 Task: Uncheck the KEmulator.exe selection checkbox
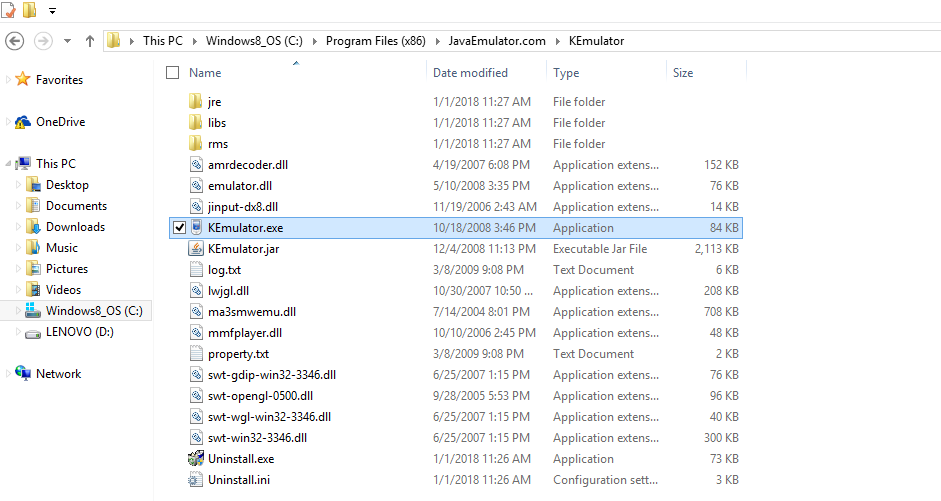click(x=179, y=228)
